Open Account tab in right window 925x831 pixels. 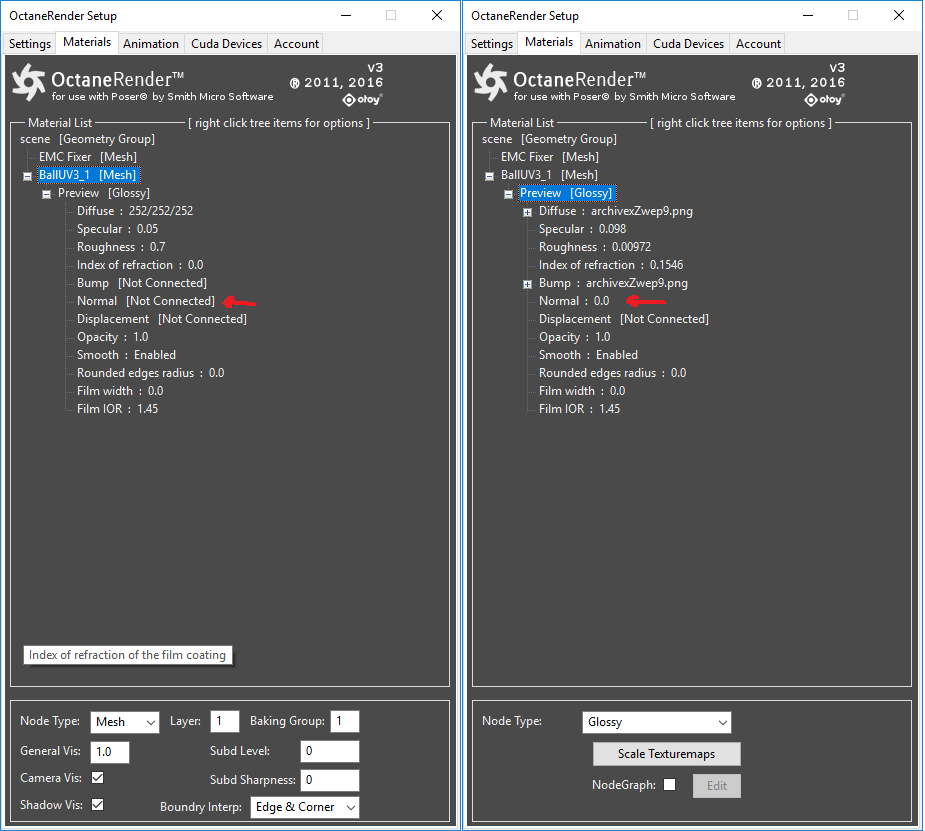(758, 44)
